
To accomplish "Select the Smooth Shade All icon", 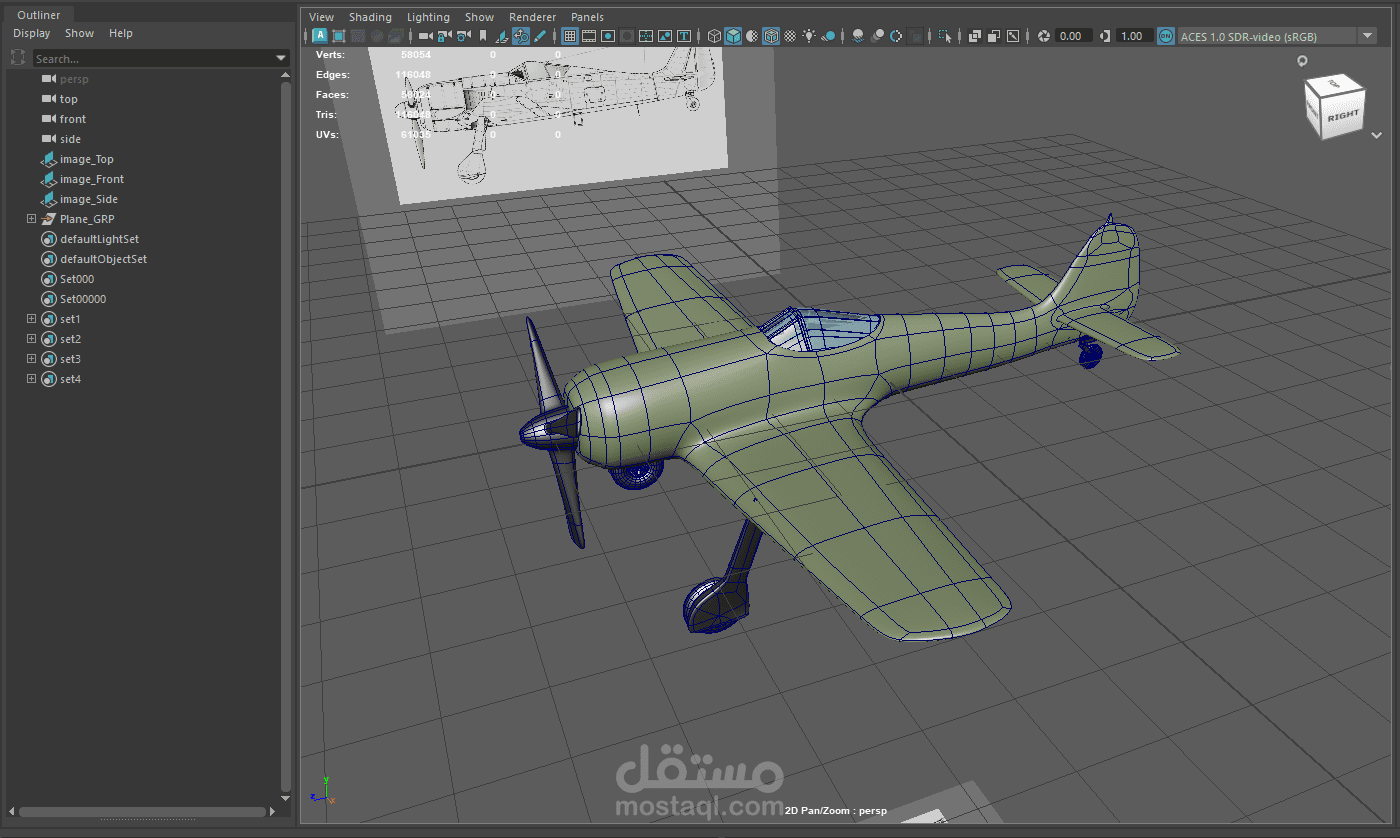I will [733, 36].
